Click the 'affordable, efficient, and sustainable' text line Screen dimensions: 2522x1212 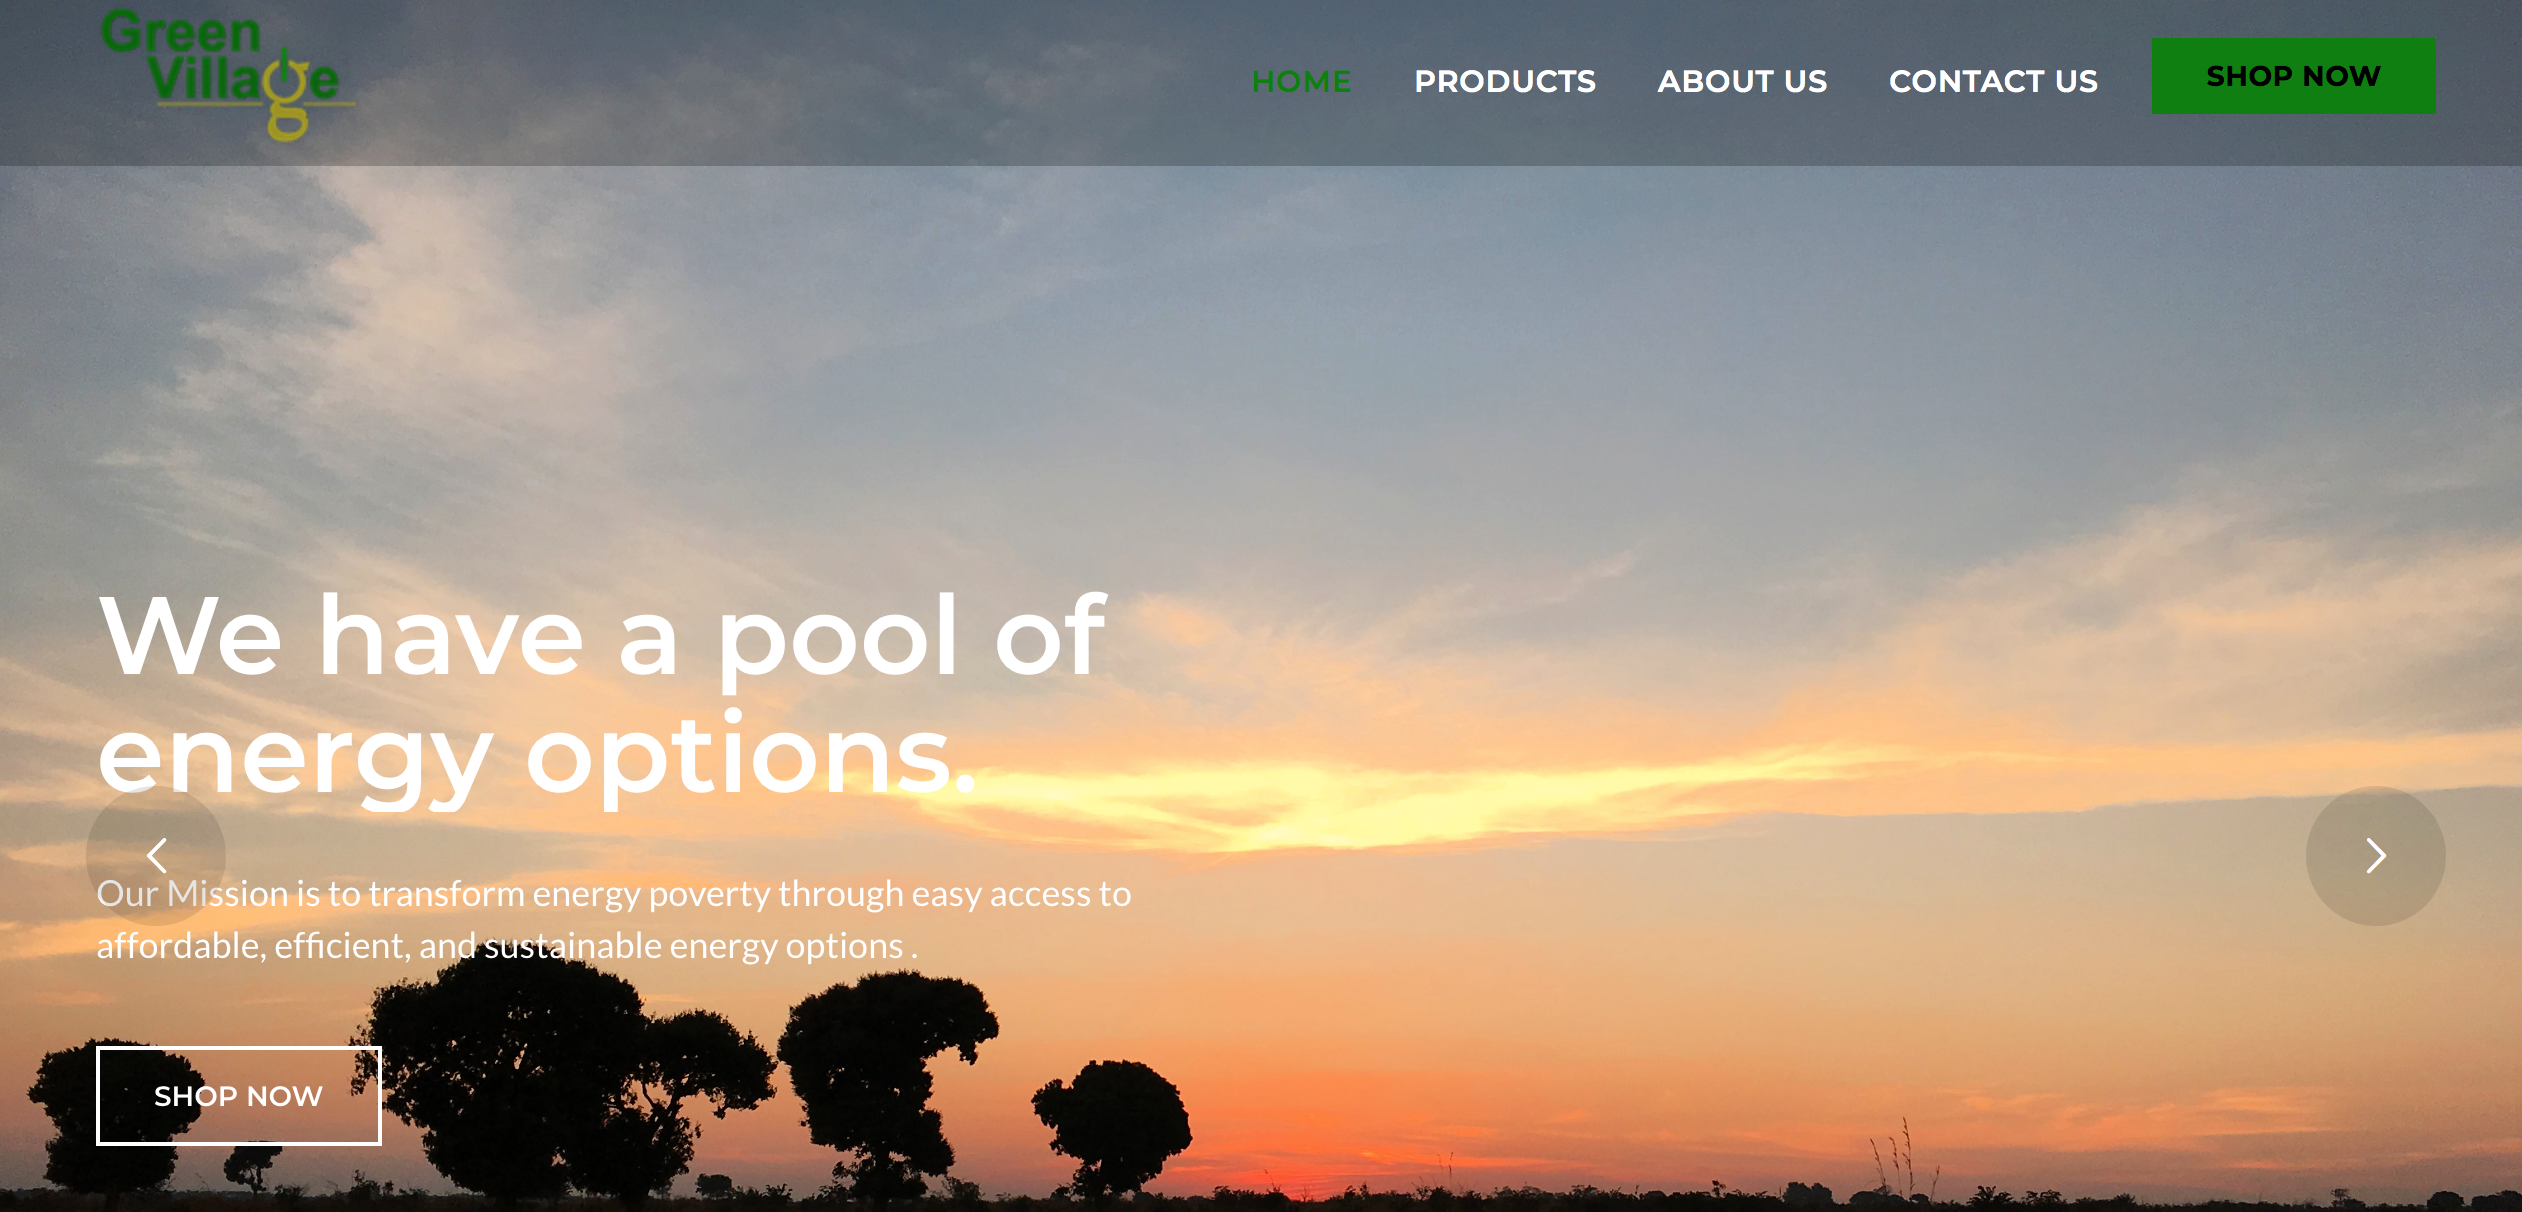pyautogui.click(x=507, y=946)
